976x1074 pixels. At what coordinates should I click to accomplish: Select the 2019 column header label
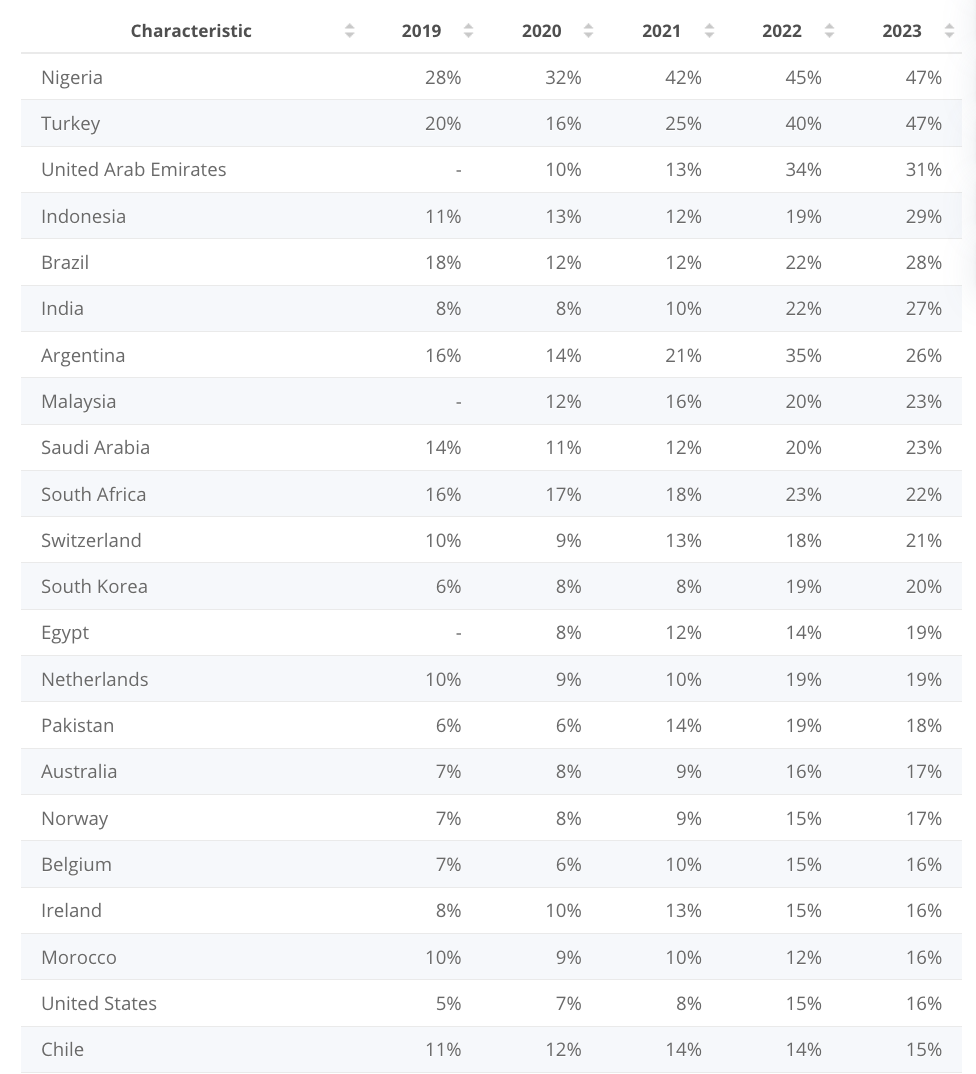(421, 31)
